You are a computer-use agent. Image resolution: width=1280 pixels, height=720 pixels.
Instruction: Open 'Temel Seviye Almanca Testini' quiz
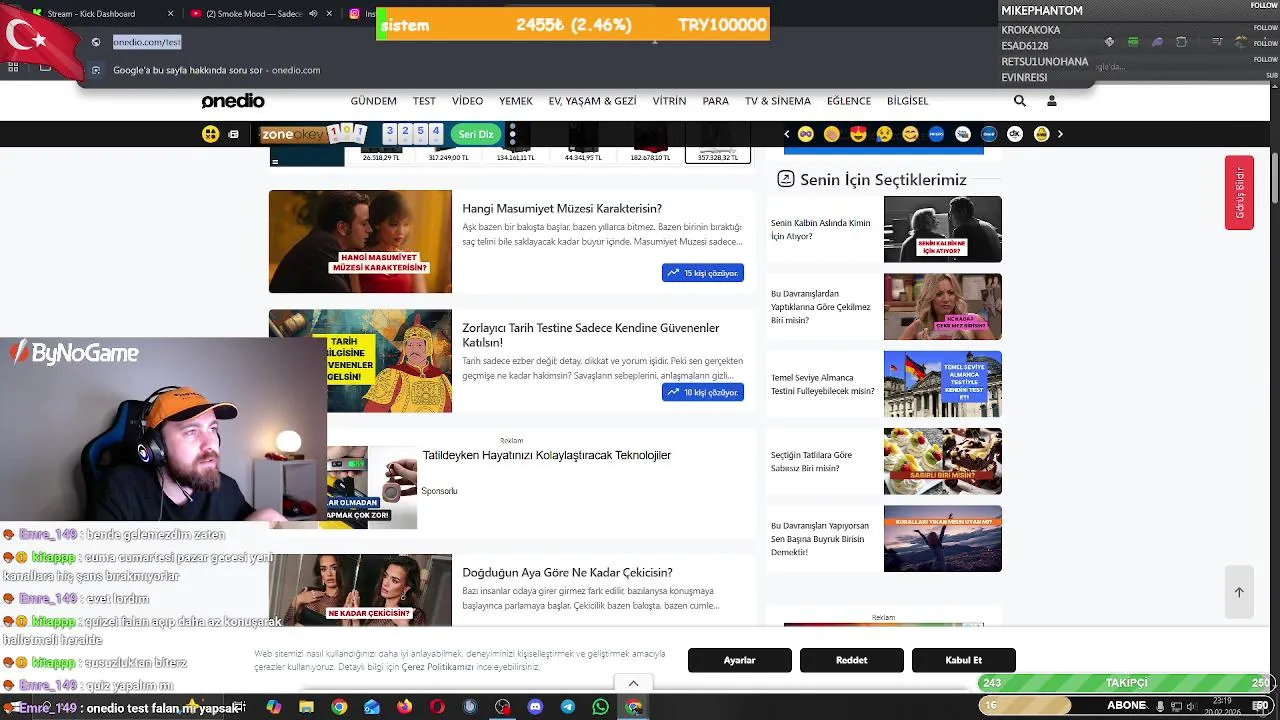pyautogui.click(x=822, y=384)
